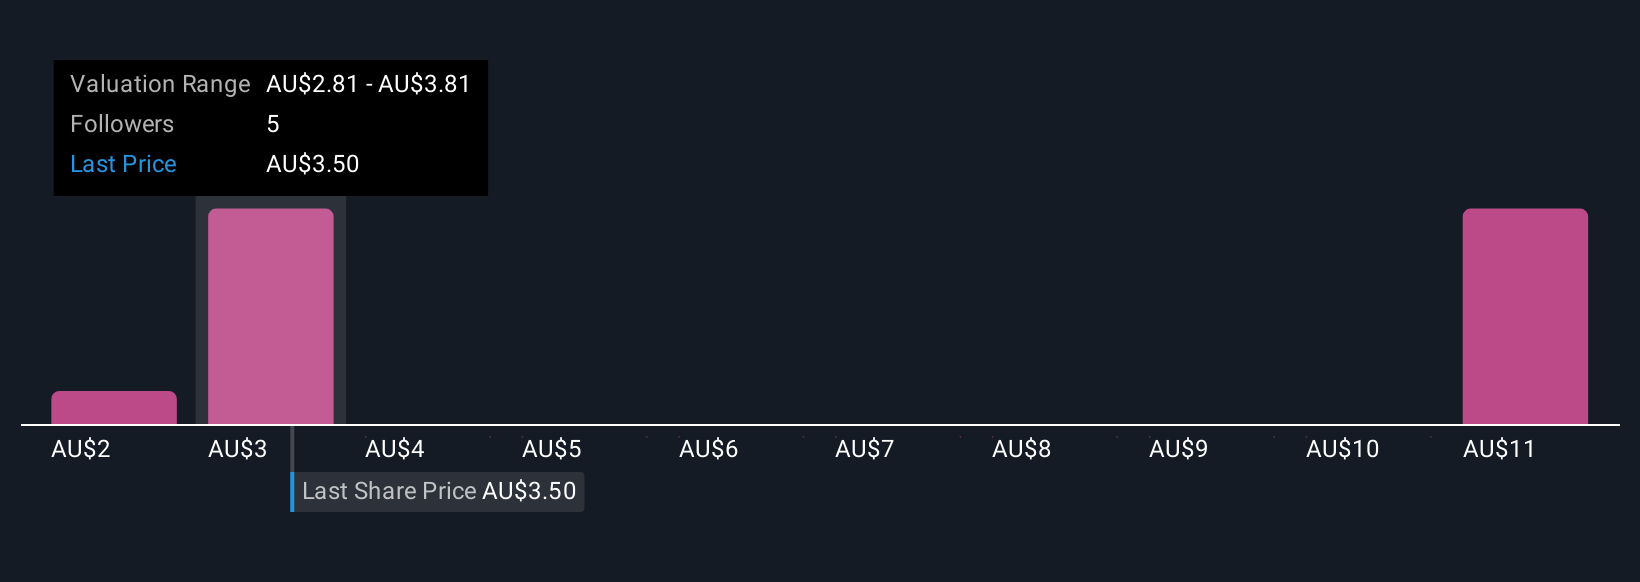Click the Valuation Range text in tooltip

(x=160, y=84)
